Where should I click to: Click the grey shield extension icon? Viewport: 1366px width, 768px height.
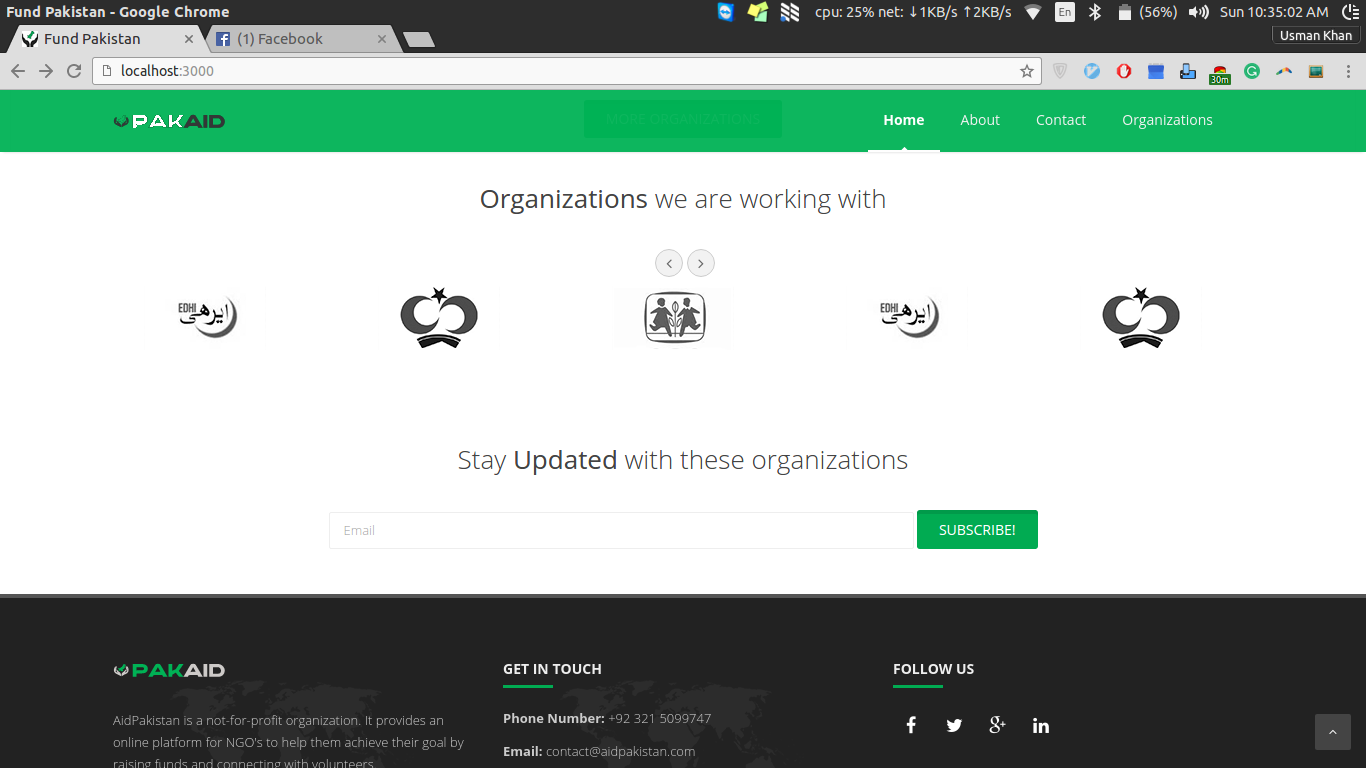click(1060, 71)
